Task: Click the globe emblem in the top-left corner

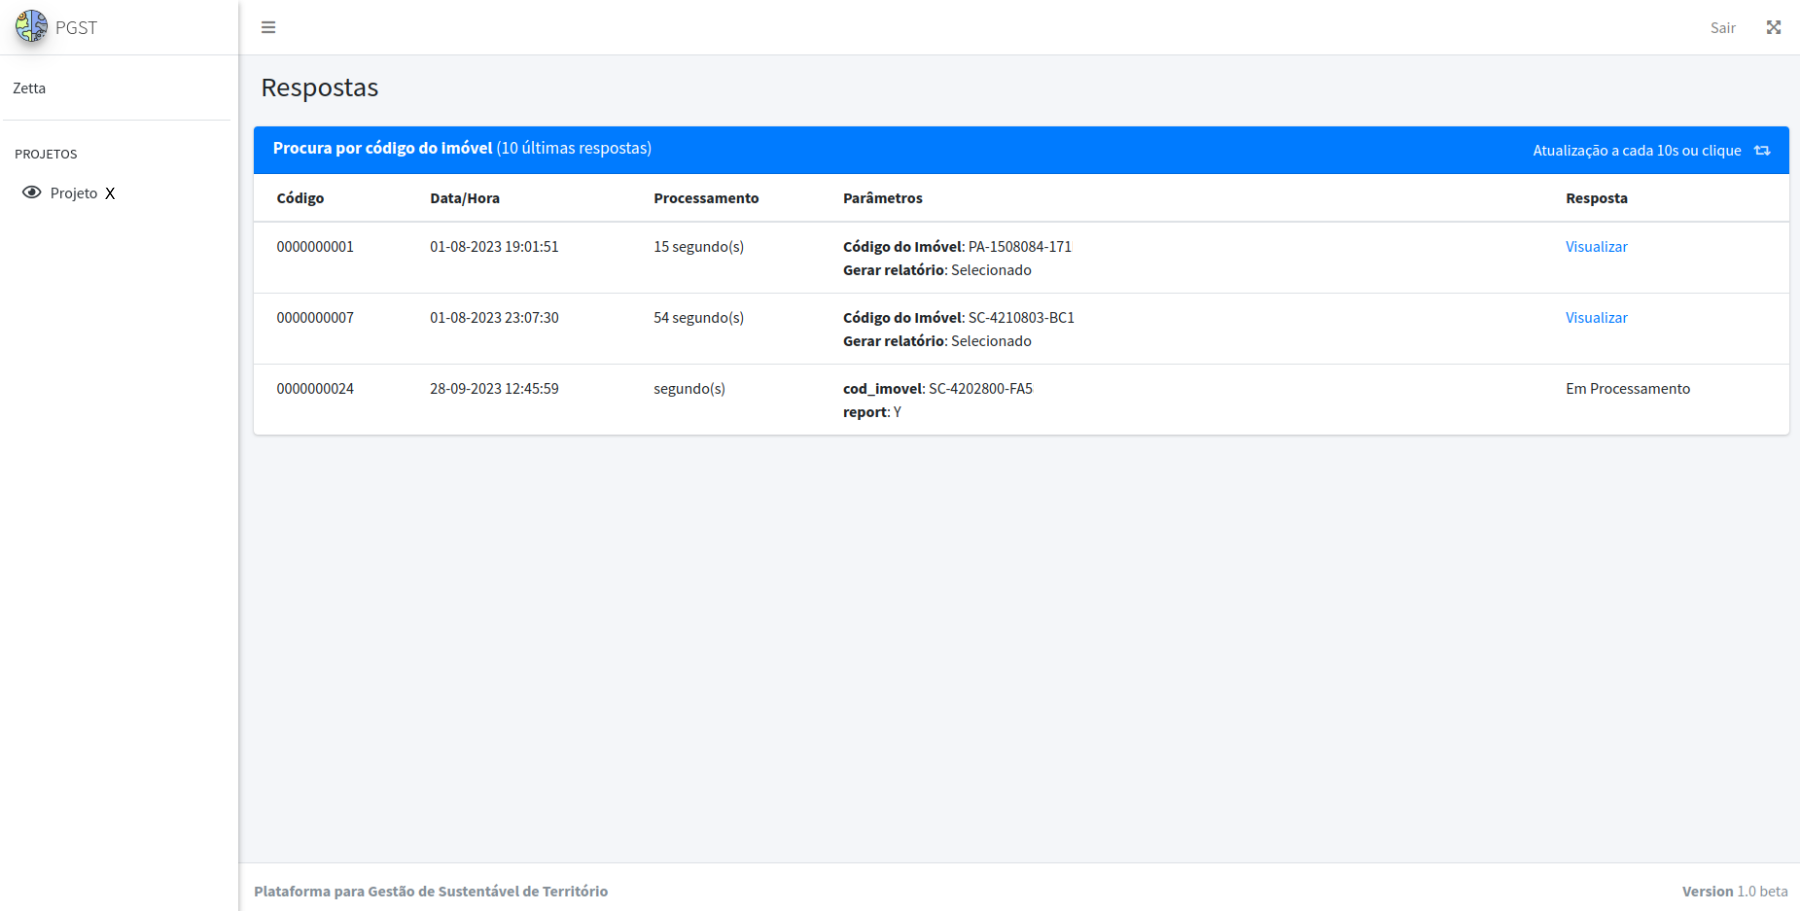Action: (x=31, y=27)
